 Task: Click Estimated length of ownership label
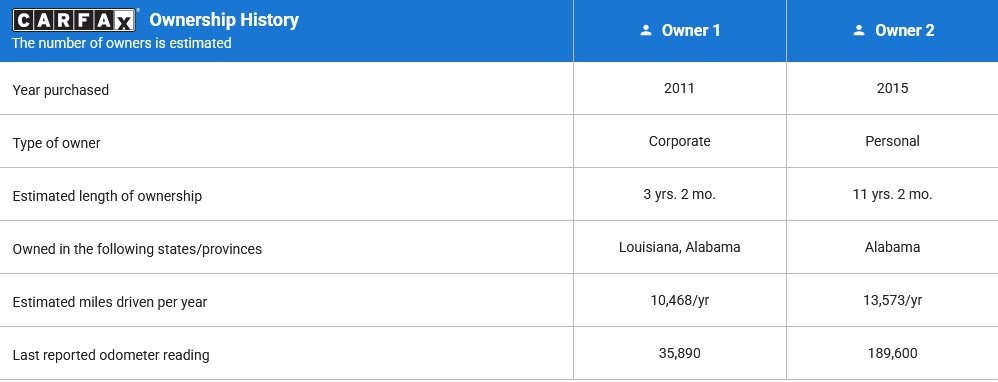pos(107,196)
